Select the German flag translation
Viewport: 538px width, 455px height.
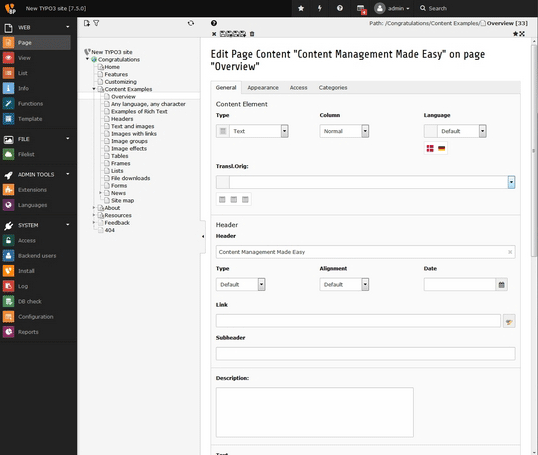point(442,148)
